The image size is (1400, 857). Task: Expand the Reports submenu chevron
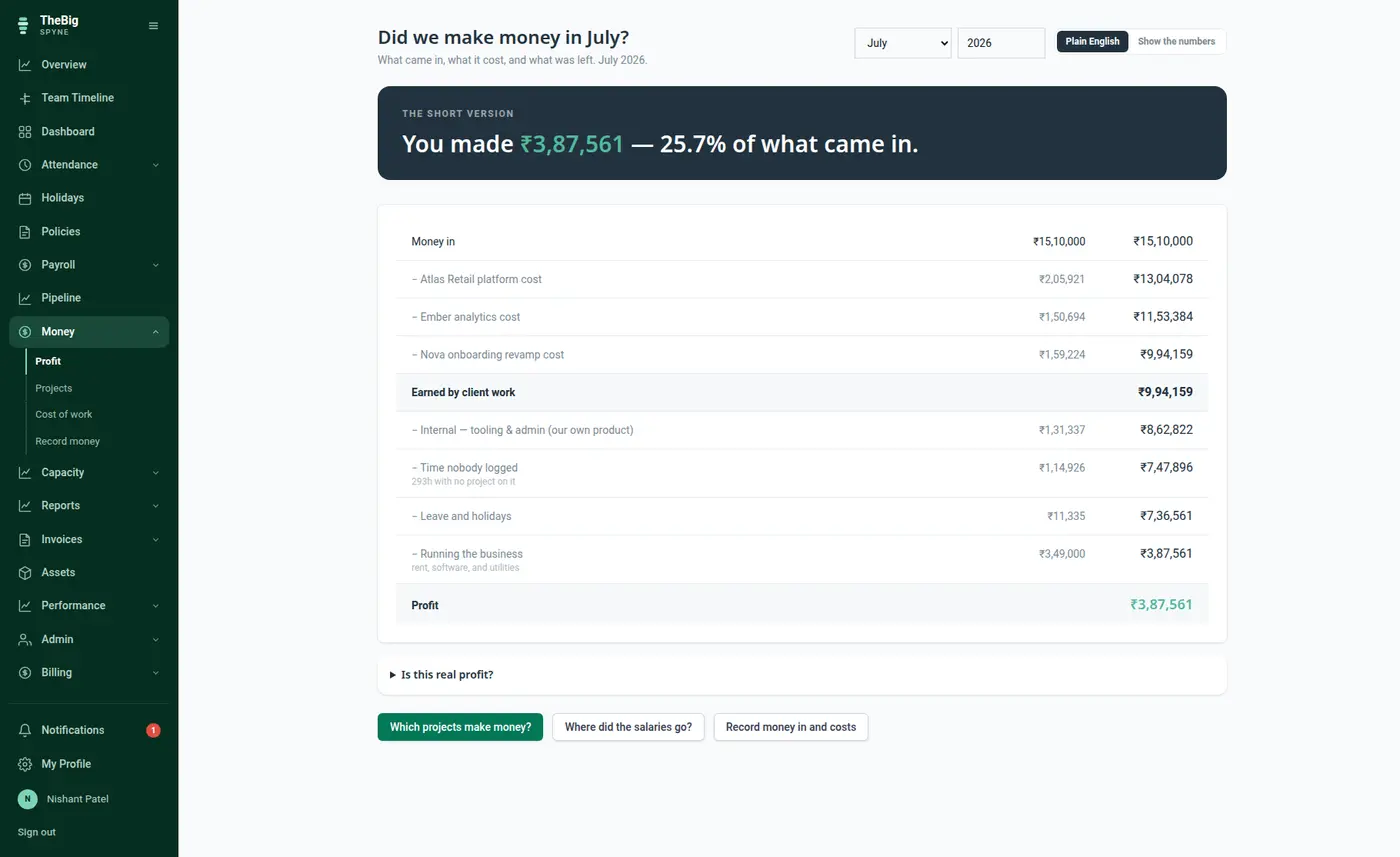(156, 506)
